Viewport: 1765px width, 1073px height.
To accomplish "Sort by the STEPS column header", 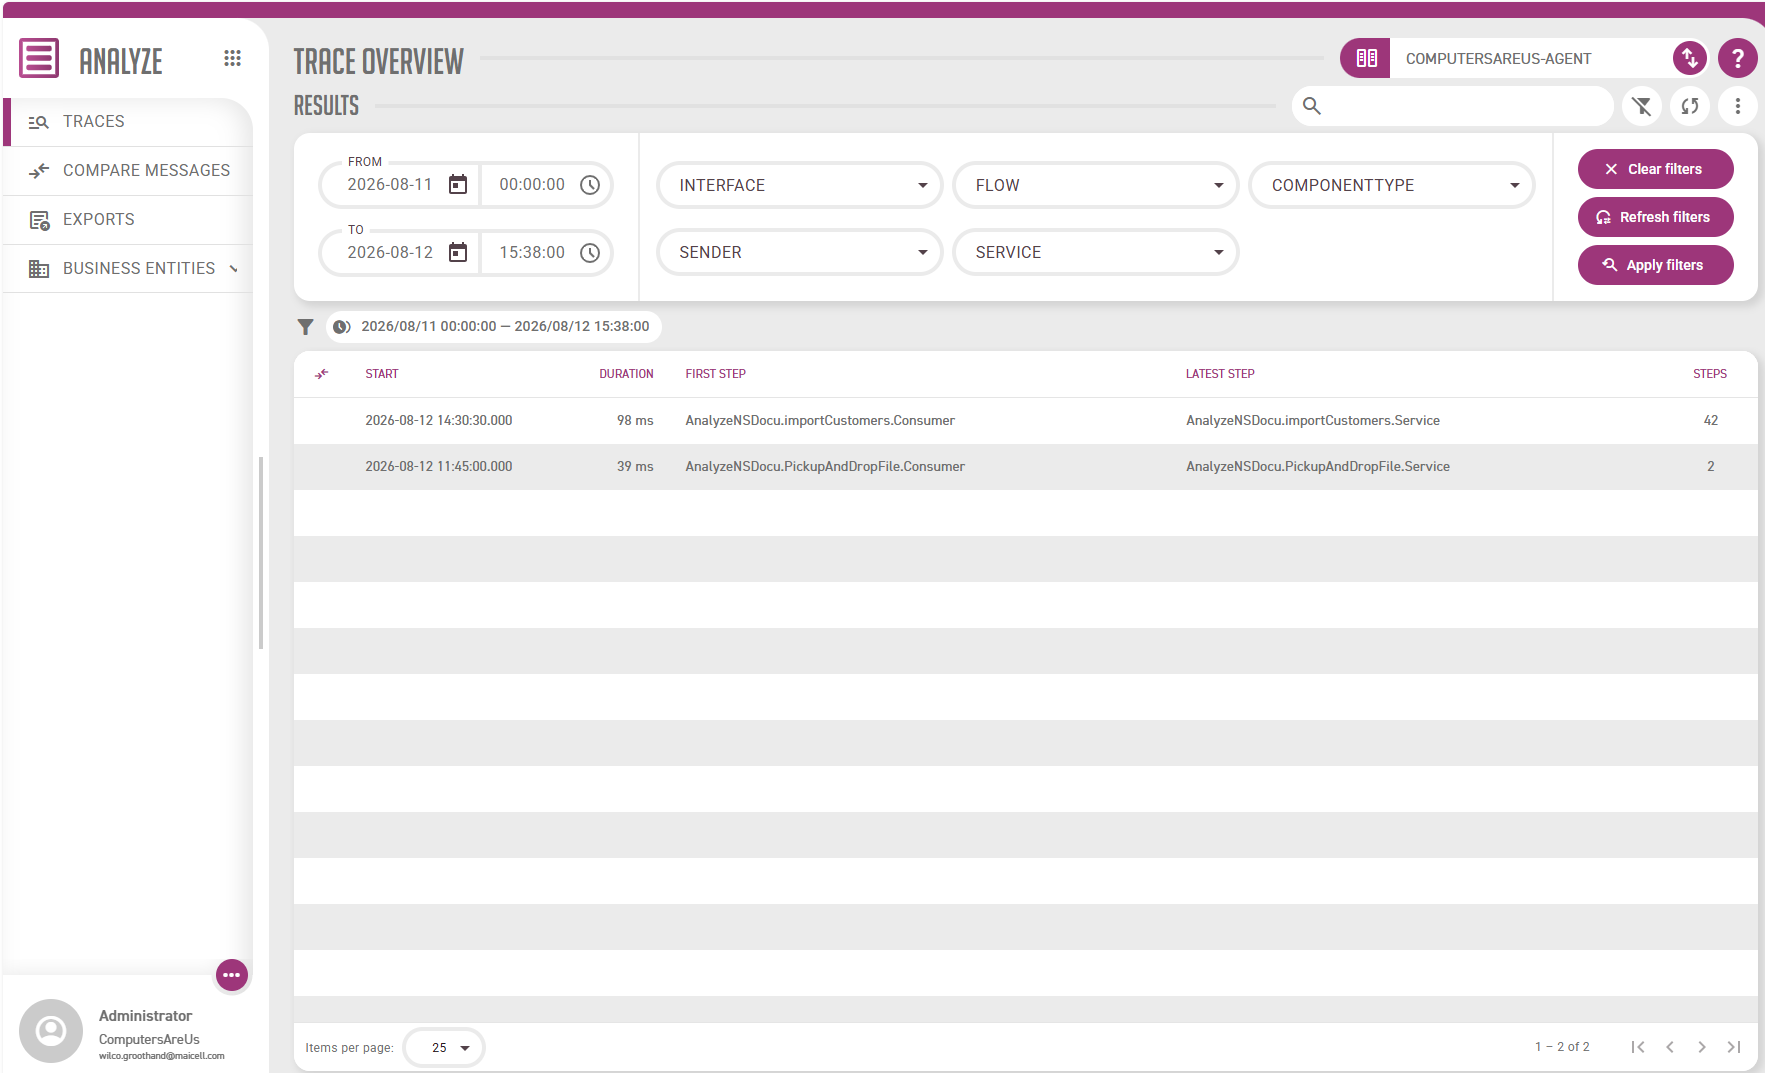I will 1710,374.
